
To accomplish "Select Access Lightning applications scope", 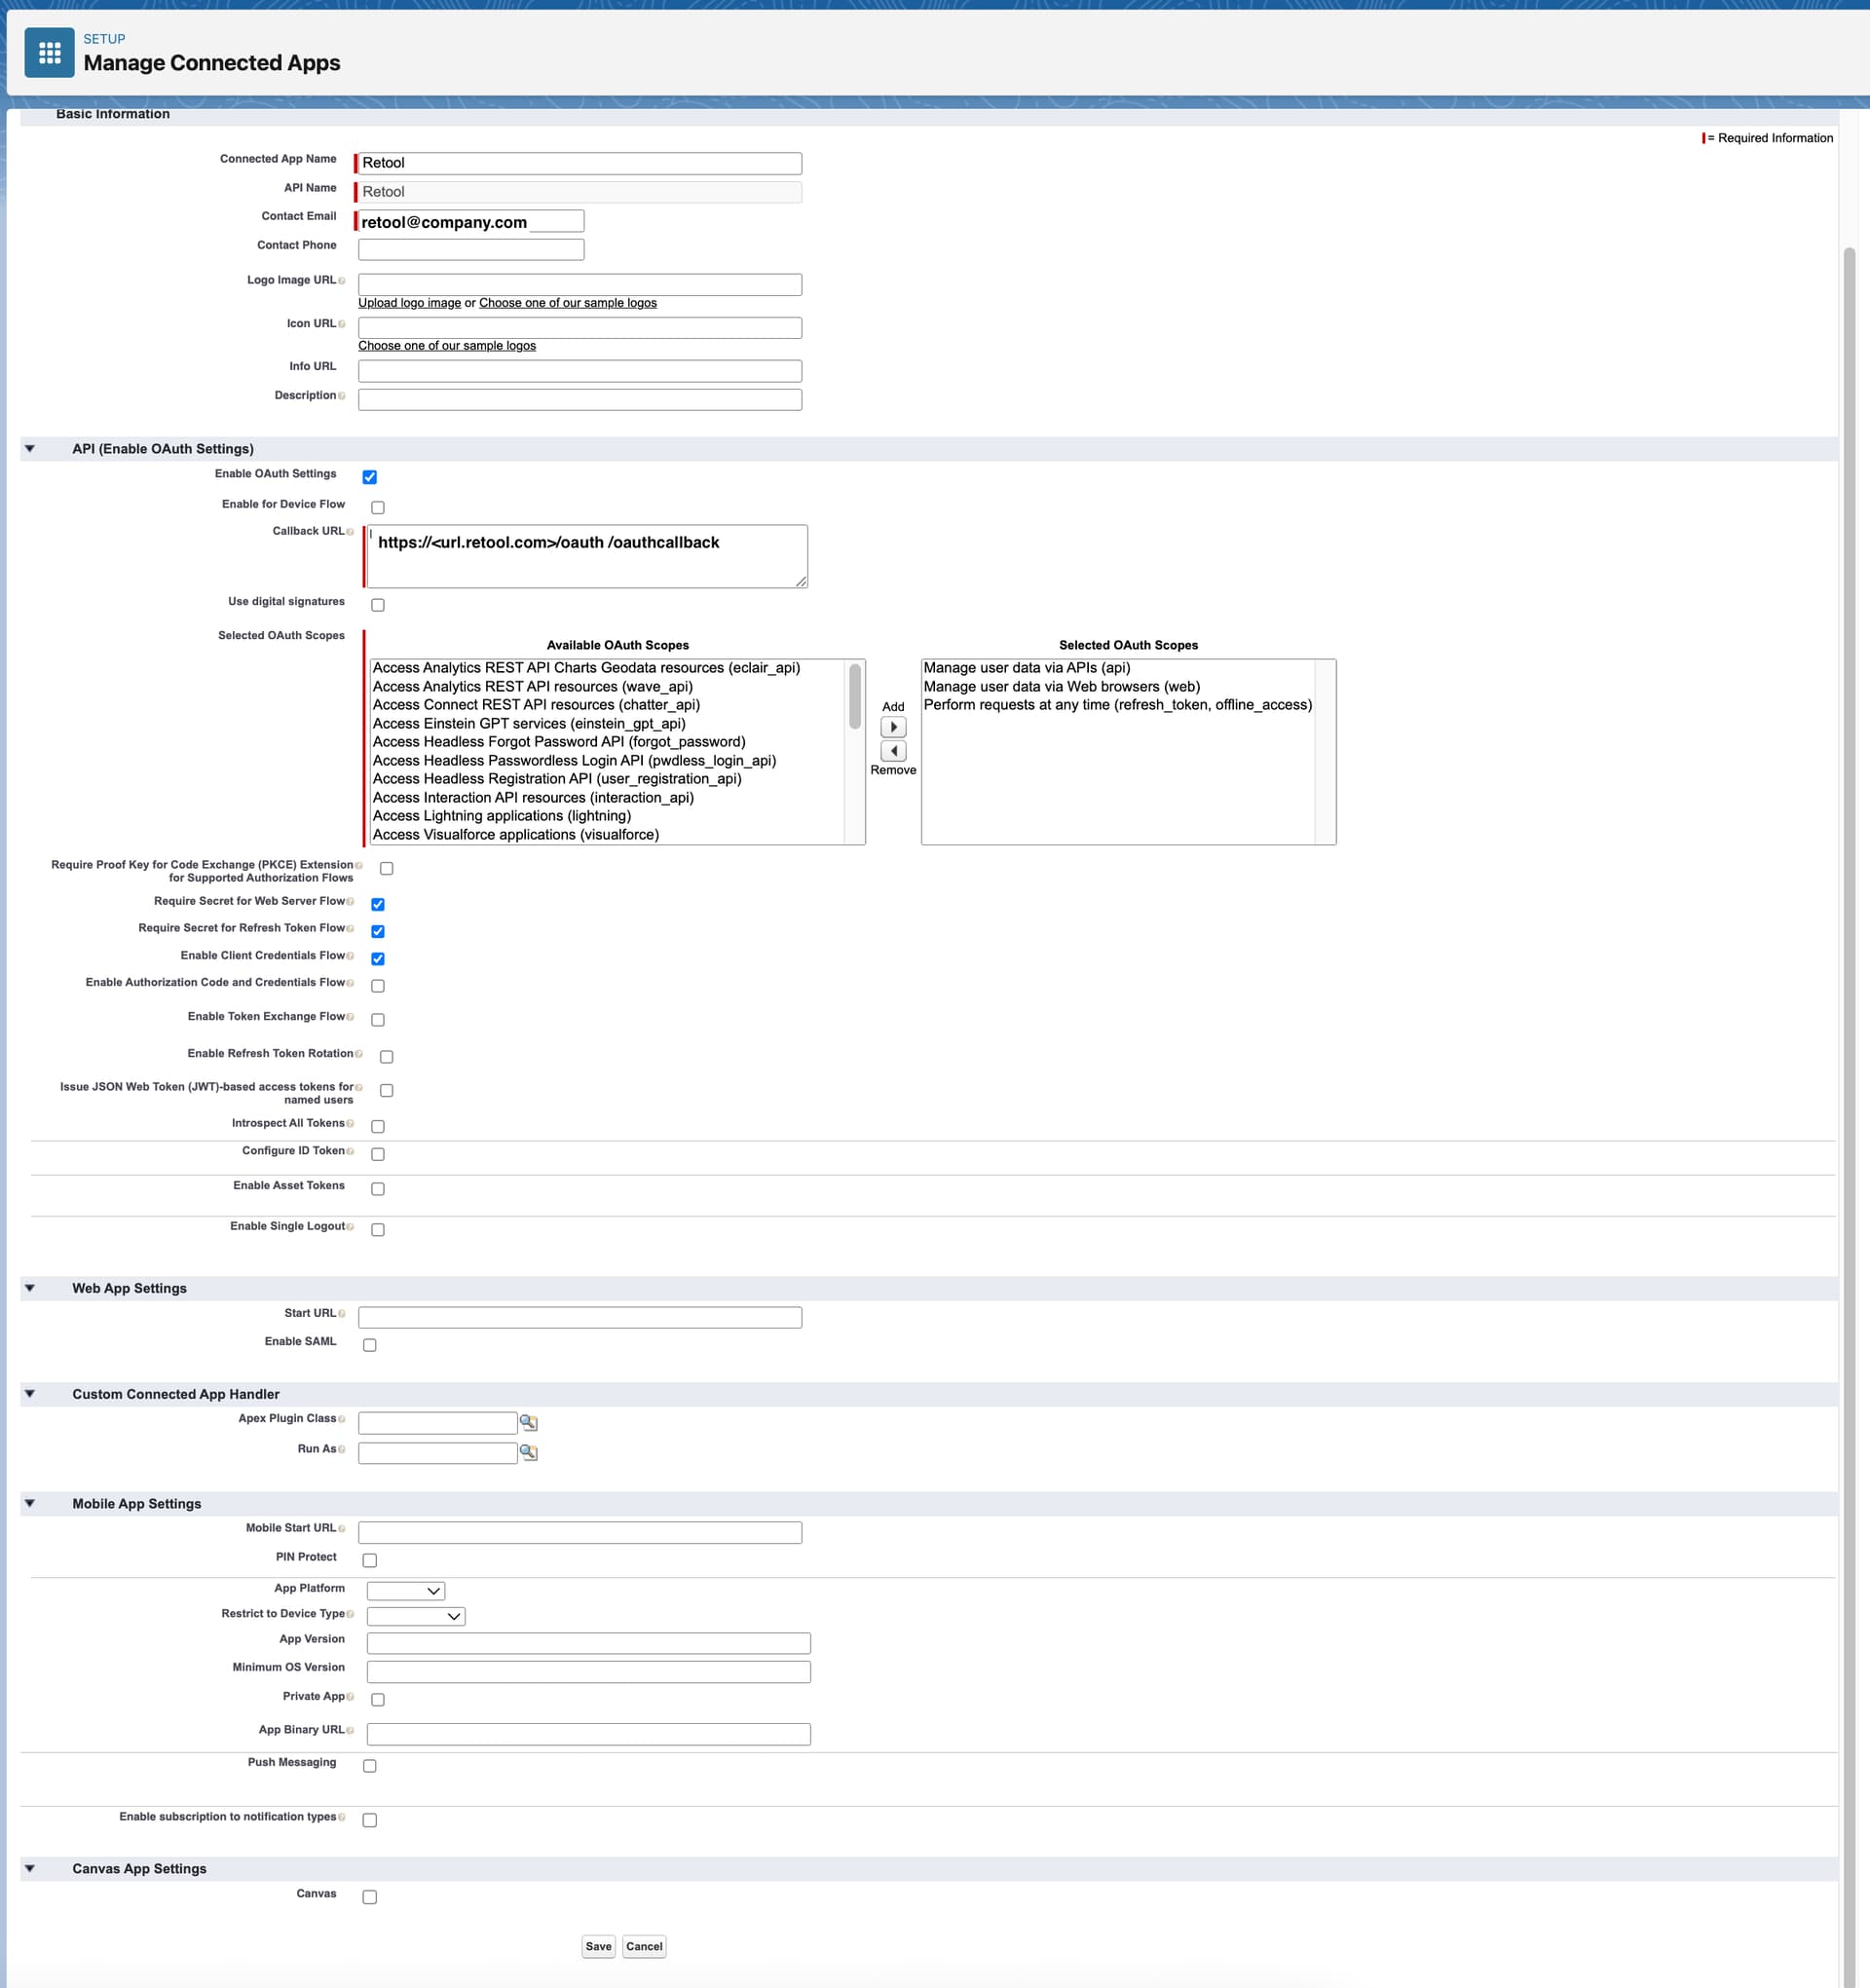I will click(x=501, y=816).
